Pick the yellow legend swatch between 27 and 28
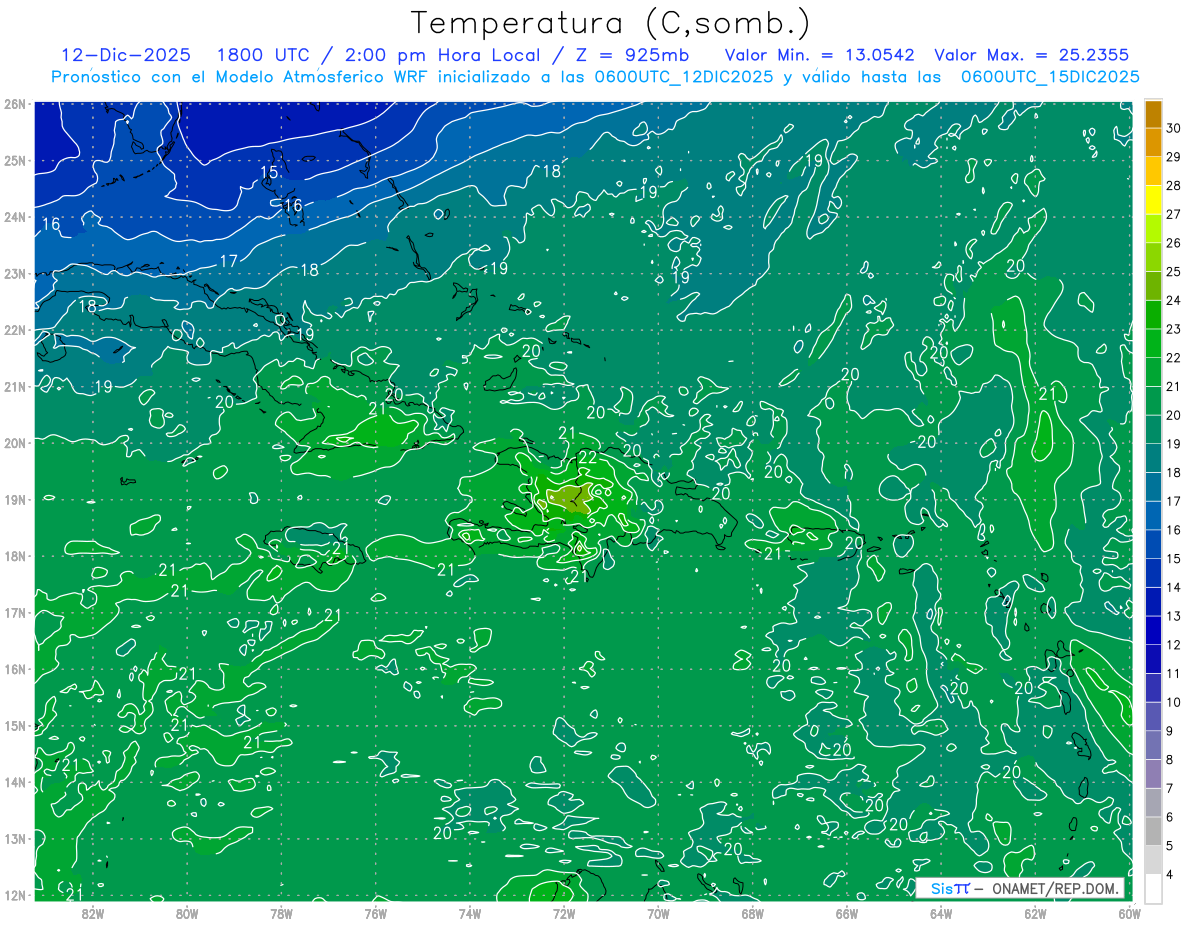This screenshot has height=927, width=1200. pos(1153,200)
